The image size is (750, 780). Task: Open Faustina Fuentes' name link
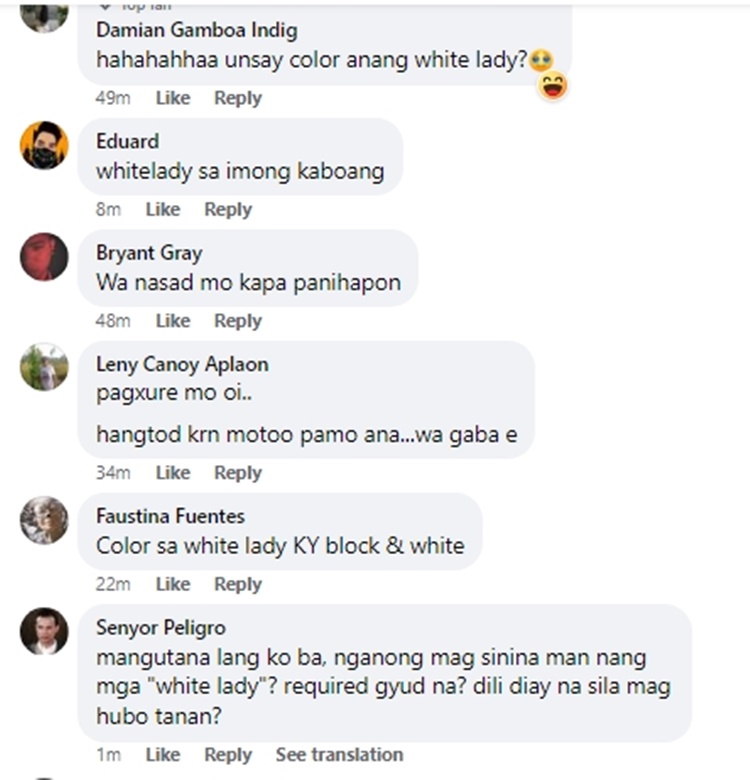click(171, 516)
